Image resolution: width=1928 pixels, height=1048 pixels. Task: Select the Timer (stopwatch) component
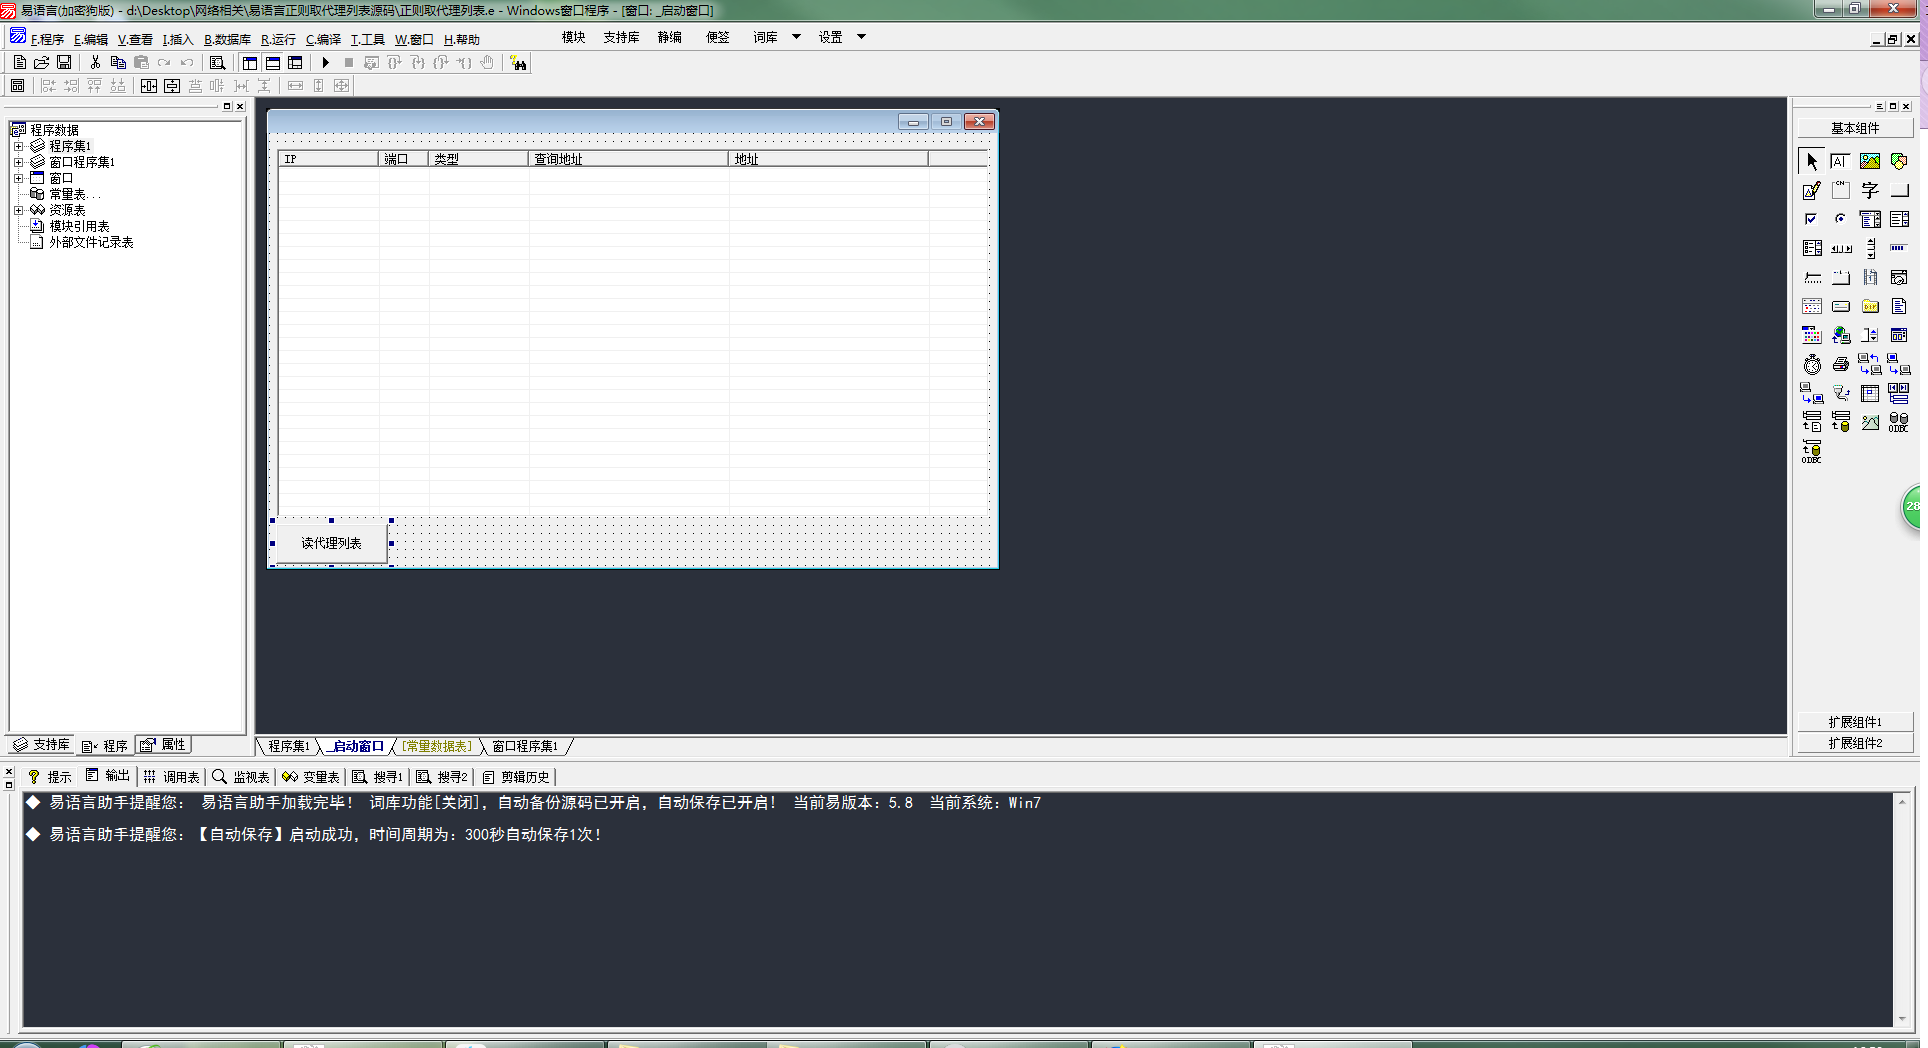1812,365
